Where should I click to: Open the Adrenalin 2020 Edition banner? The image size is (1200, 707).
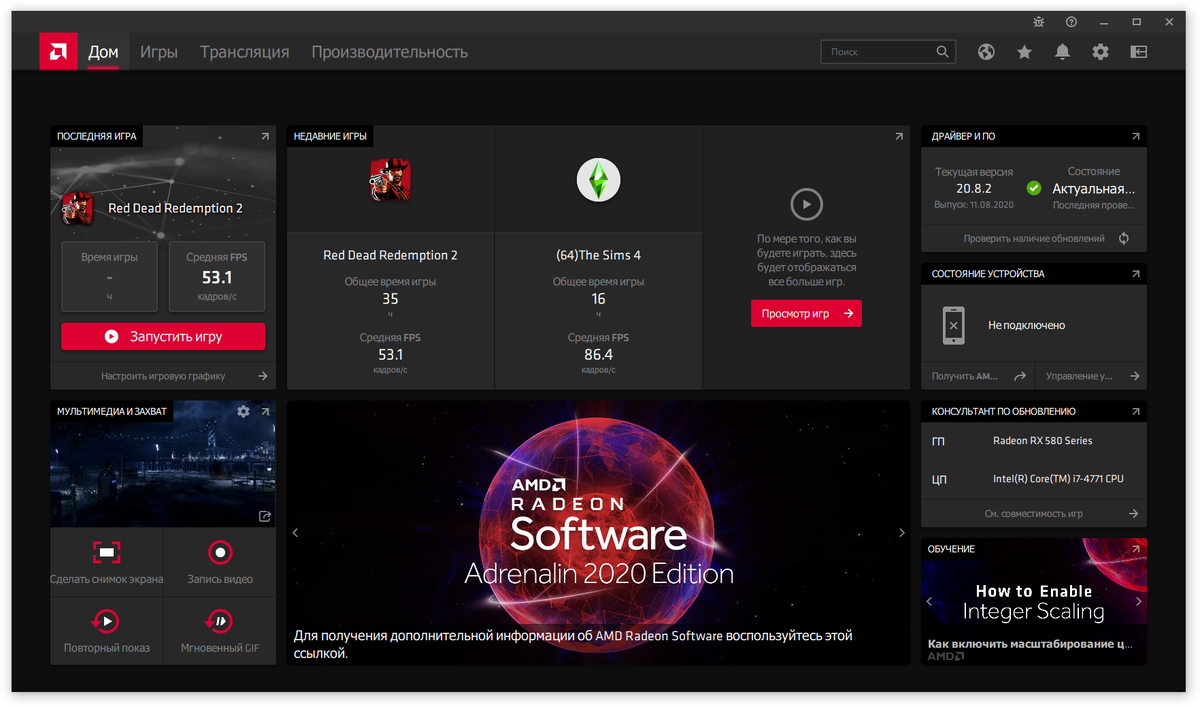[x=598, y=532]
